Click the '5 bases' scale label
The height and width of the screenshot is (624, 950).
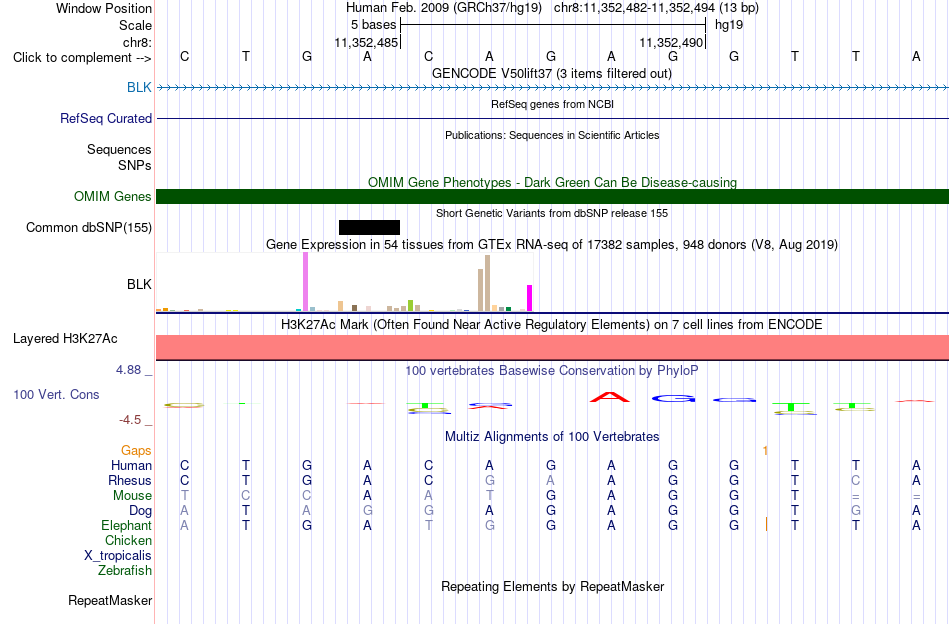(373, 25)
